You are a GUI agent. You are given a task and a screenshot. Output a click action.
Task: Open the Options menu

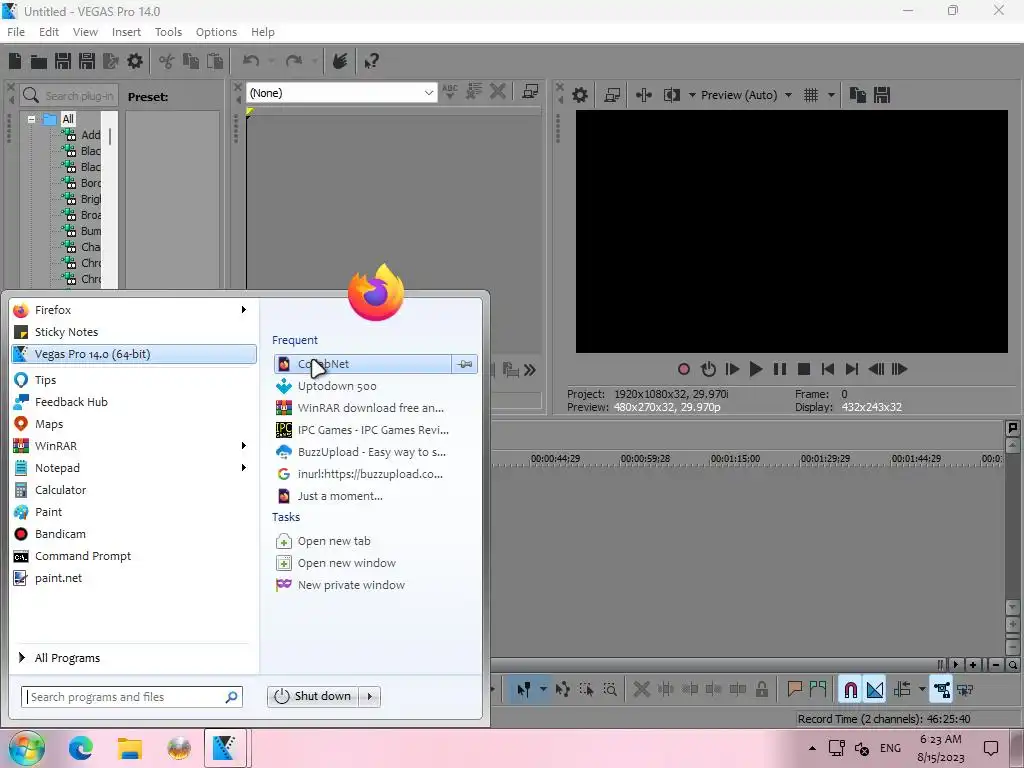tap(216, 32)
